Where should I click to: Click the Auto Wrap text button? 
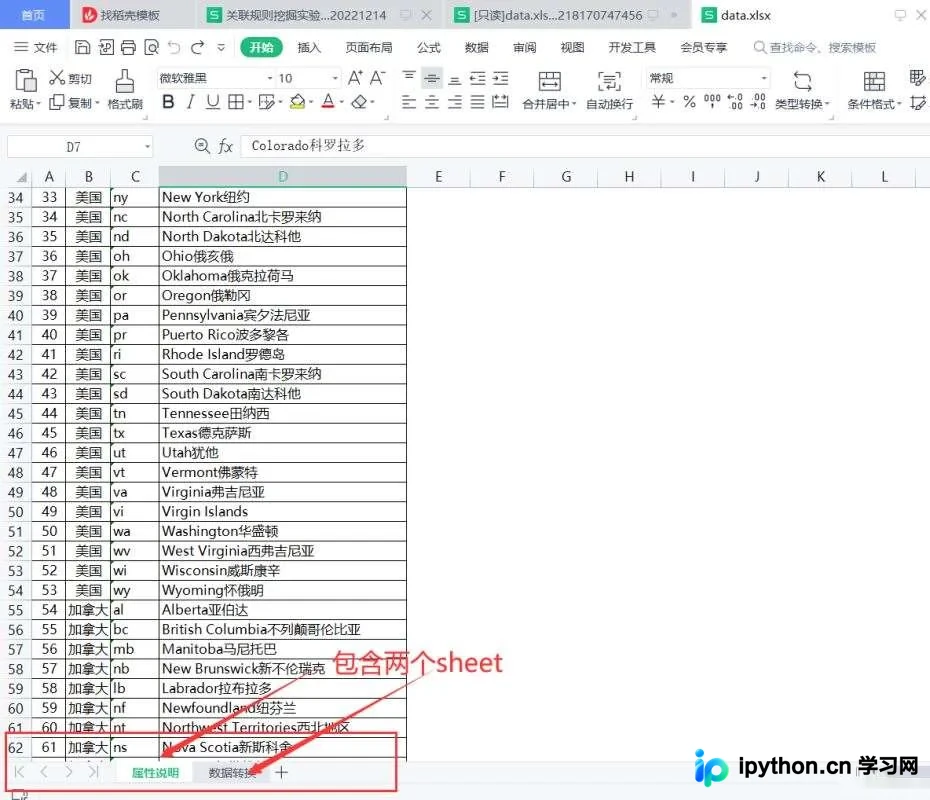point(610,90)
